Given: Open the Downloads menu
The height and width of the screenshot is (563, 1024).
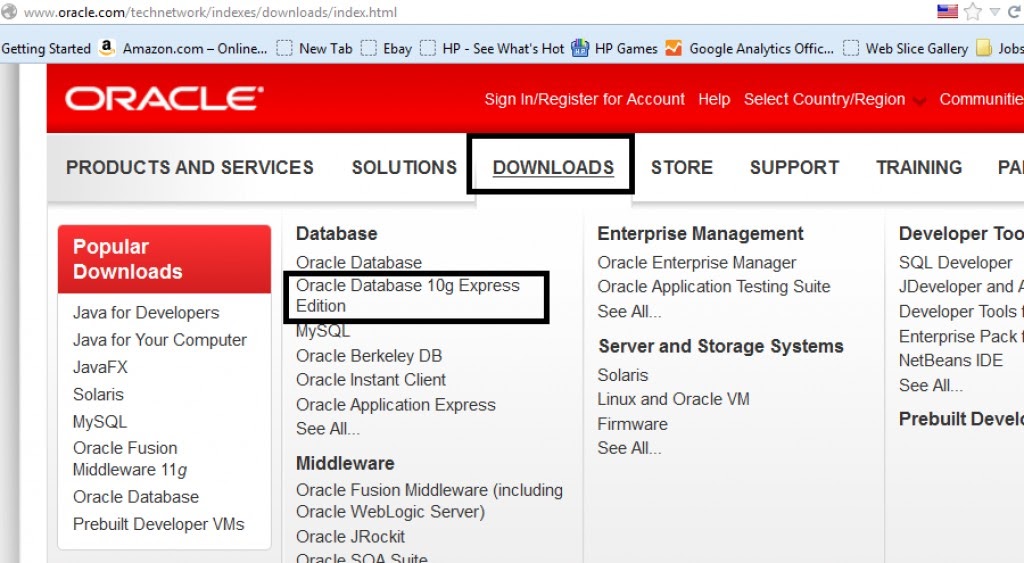Looking at the screenshot, I should (x=553, y=167).
